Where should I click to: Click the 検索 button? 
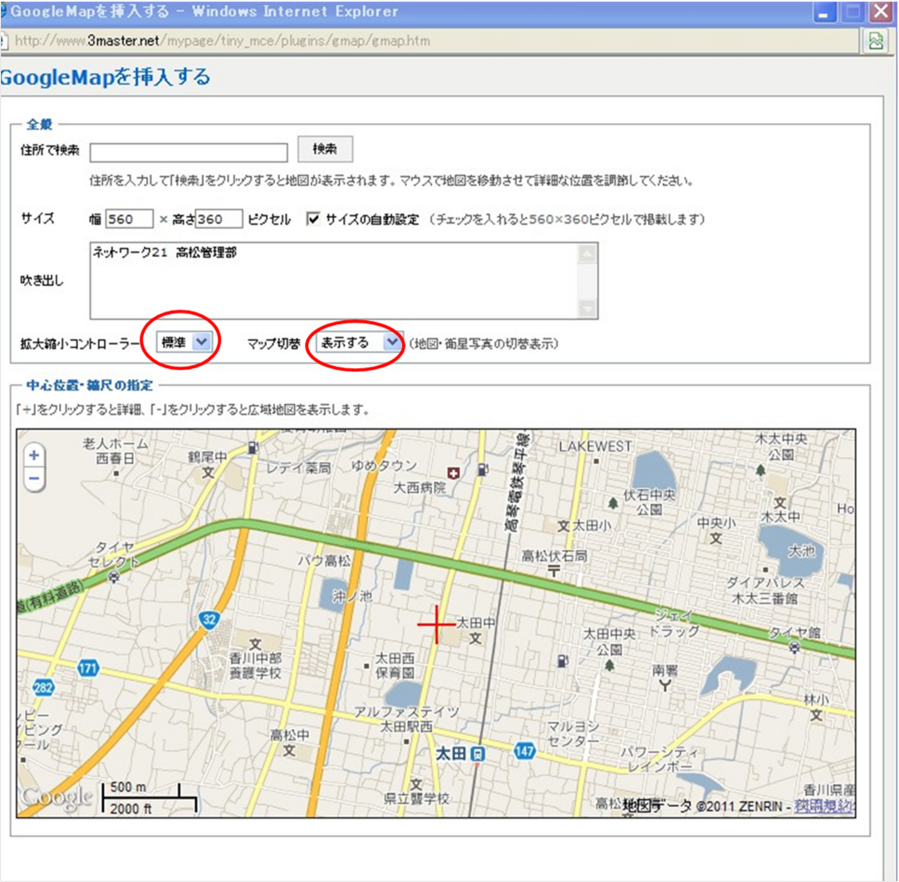point(325,149)
